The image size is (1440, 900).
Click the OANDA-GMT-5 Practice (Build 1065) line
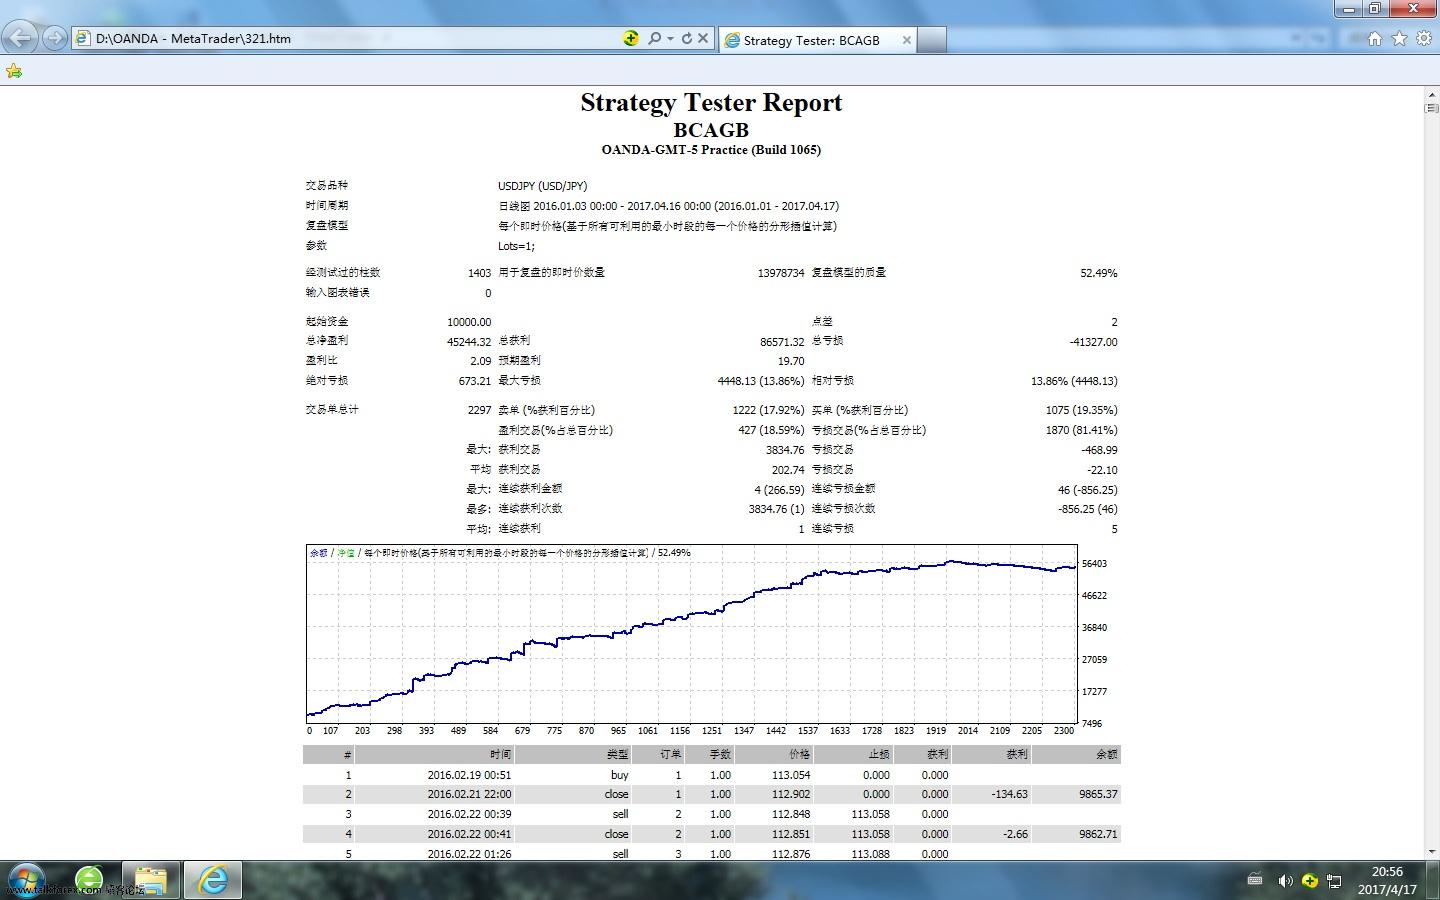711,150
